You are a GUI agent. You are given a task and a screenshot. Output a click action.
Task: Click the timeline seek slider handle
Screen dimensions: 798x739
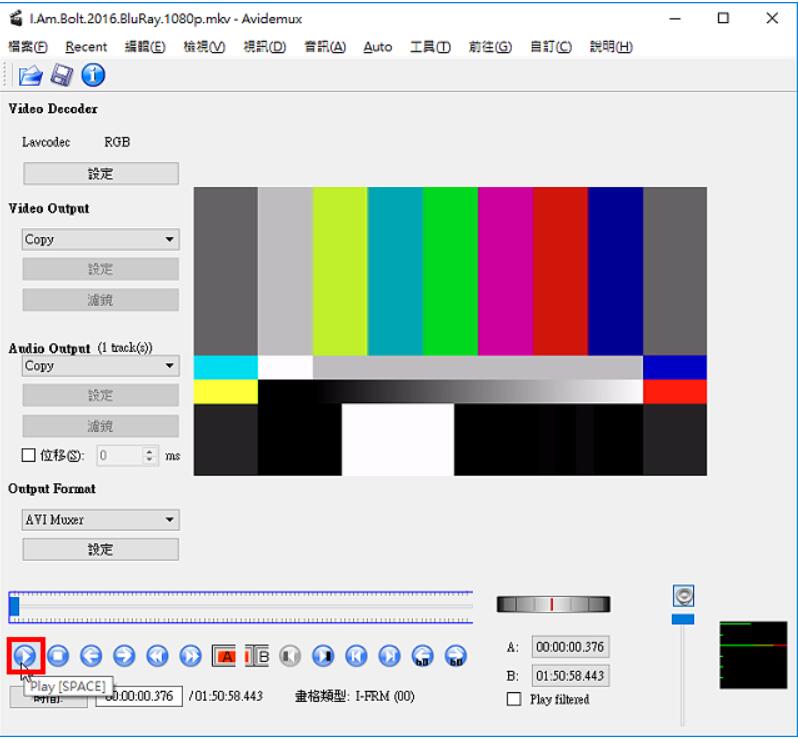14,606
